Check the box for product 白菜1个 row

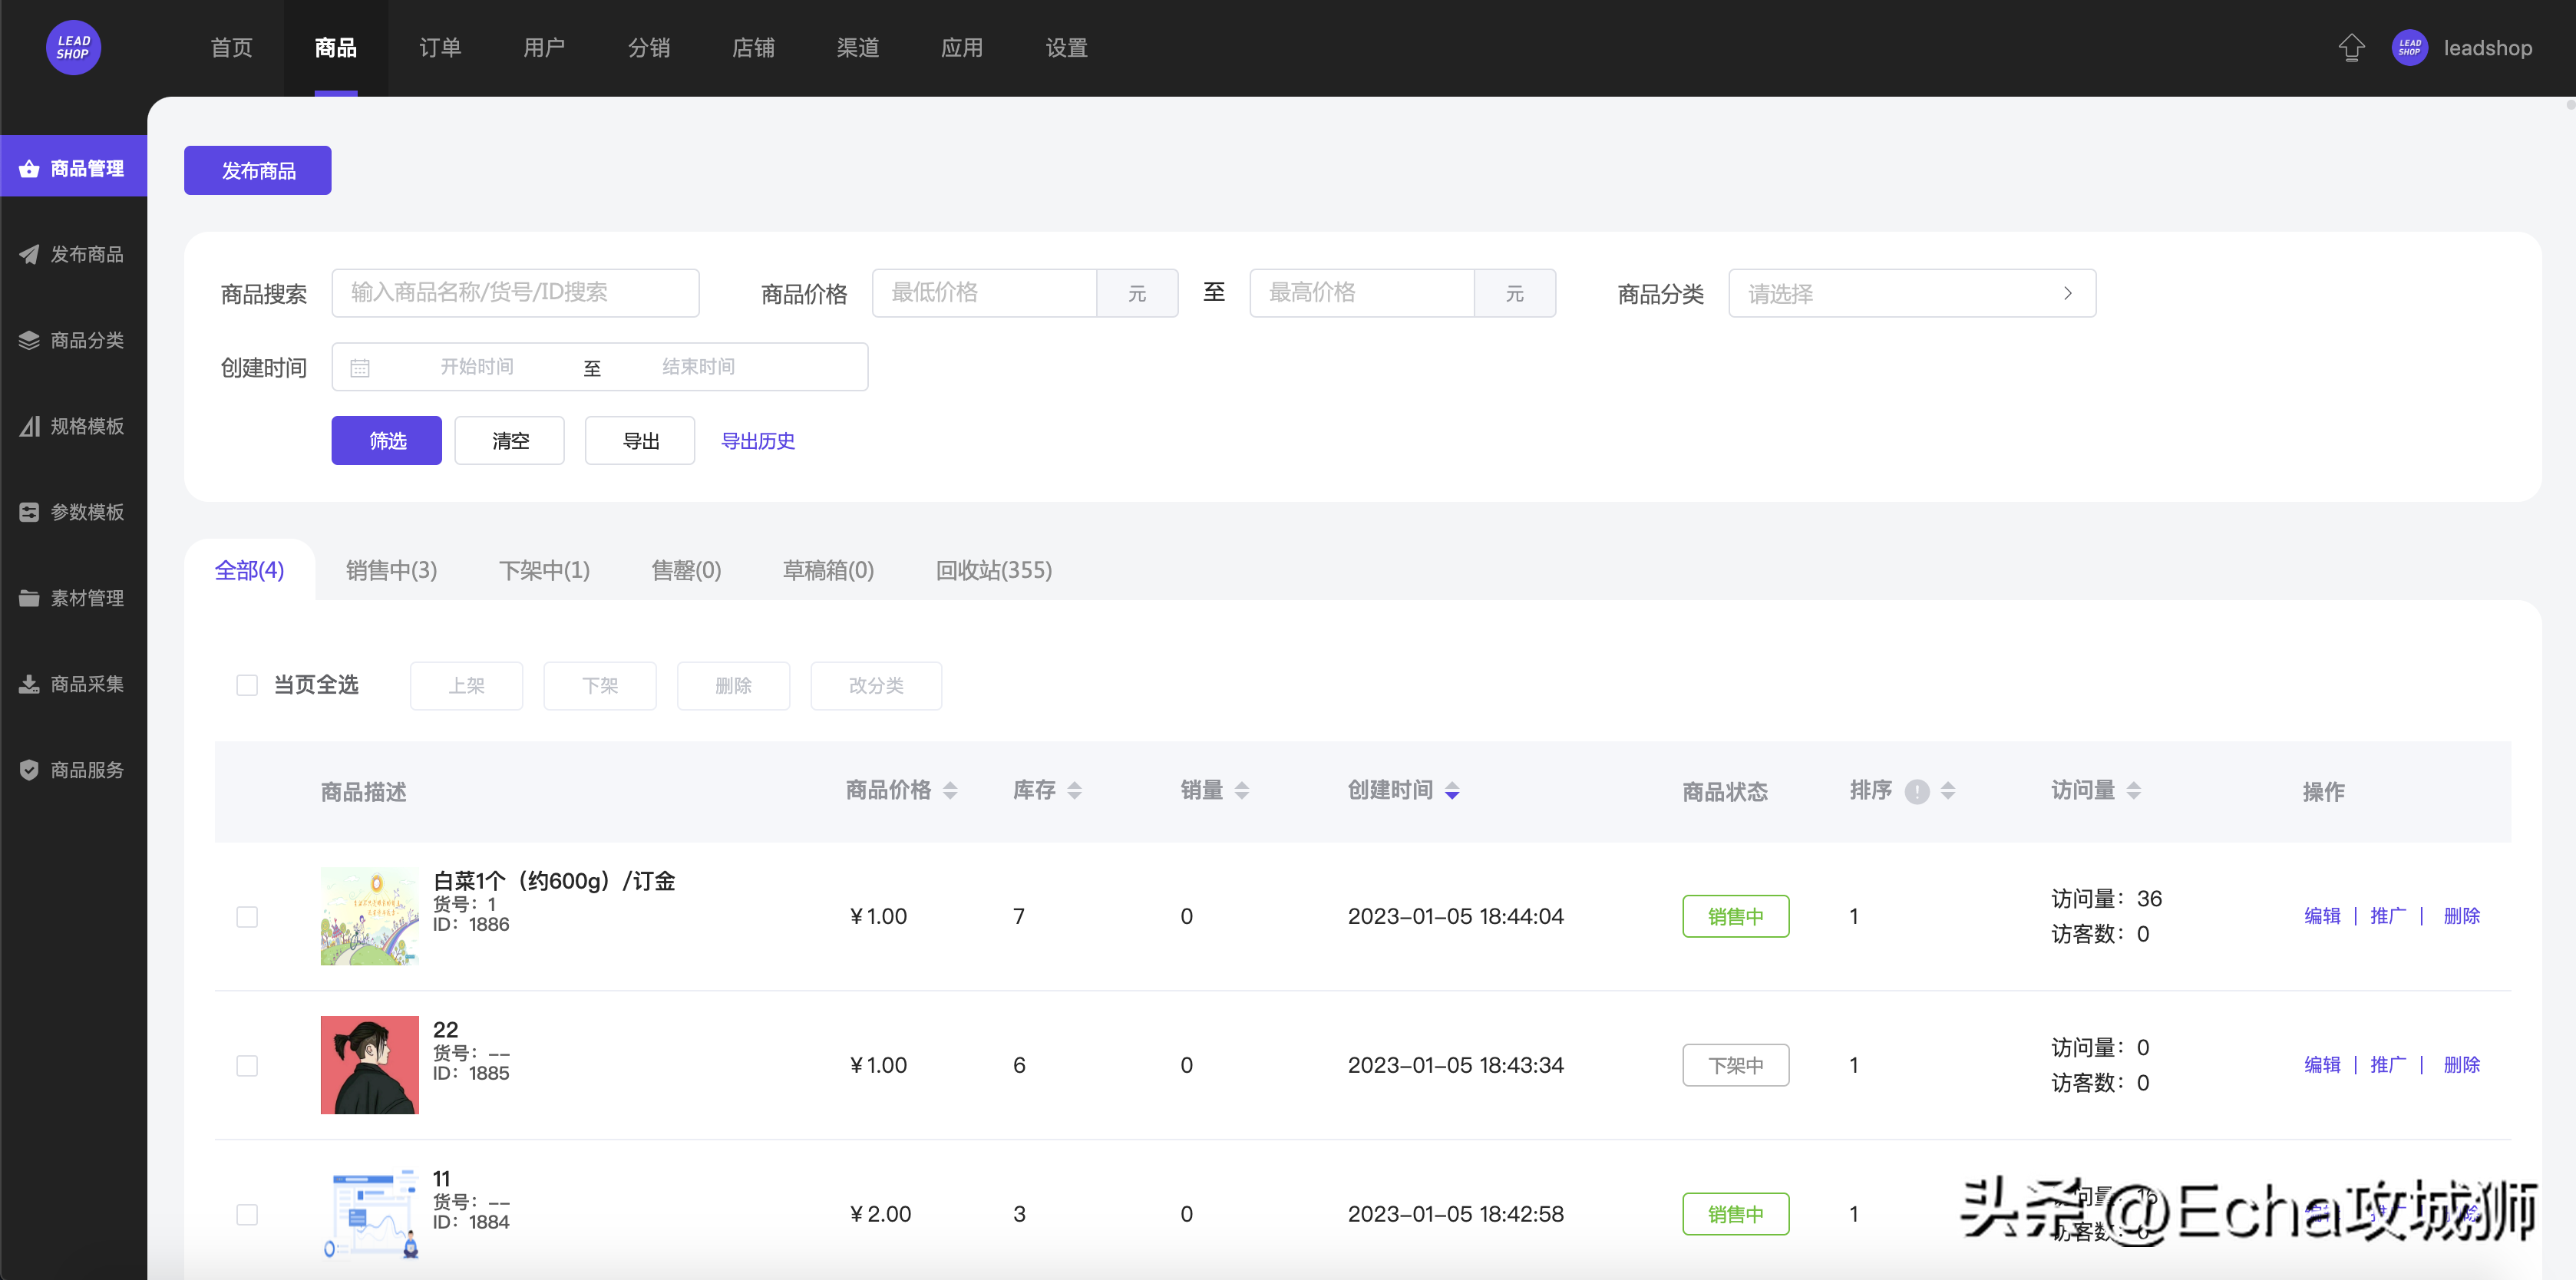pos(247,916)
